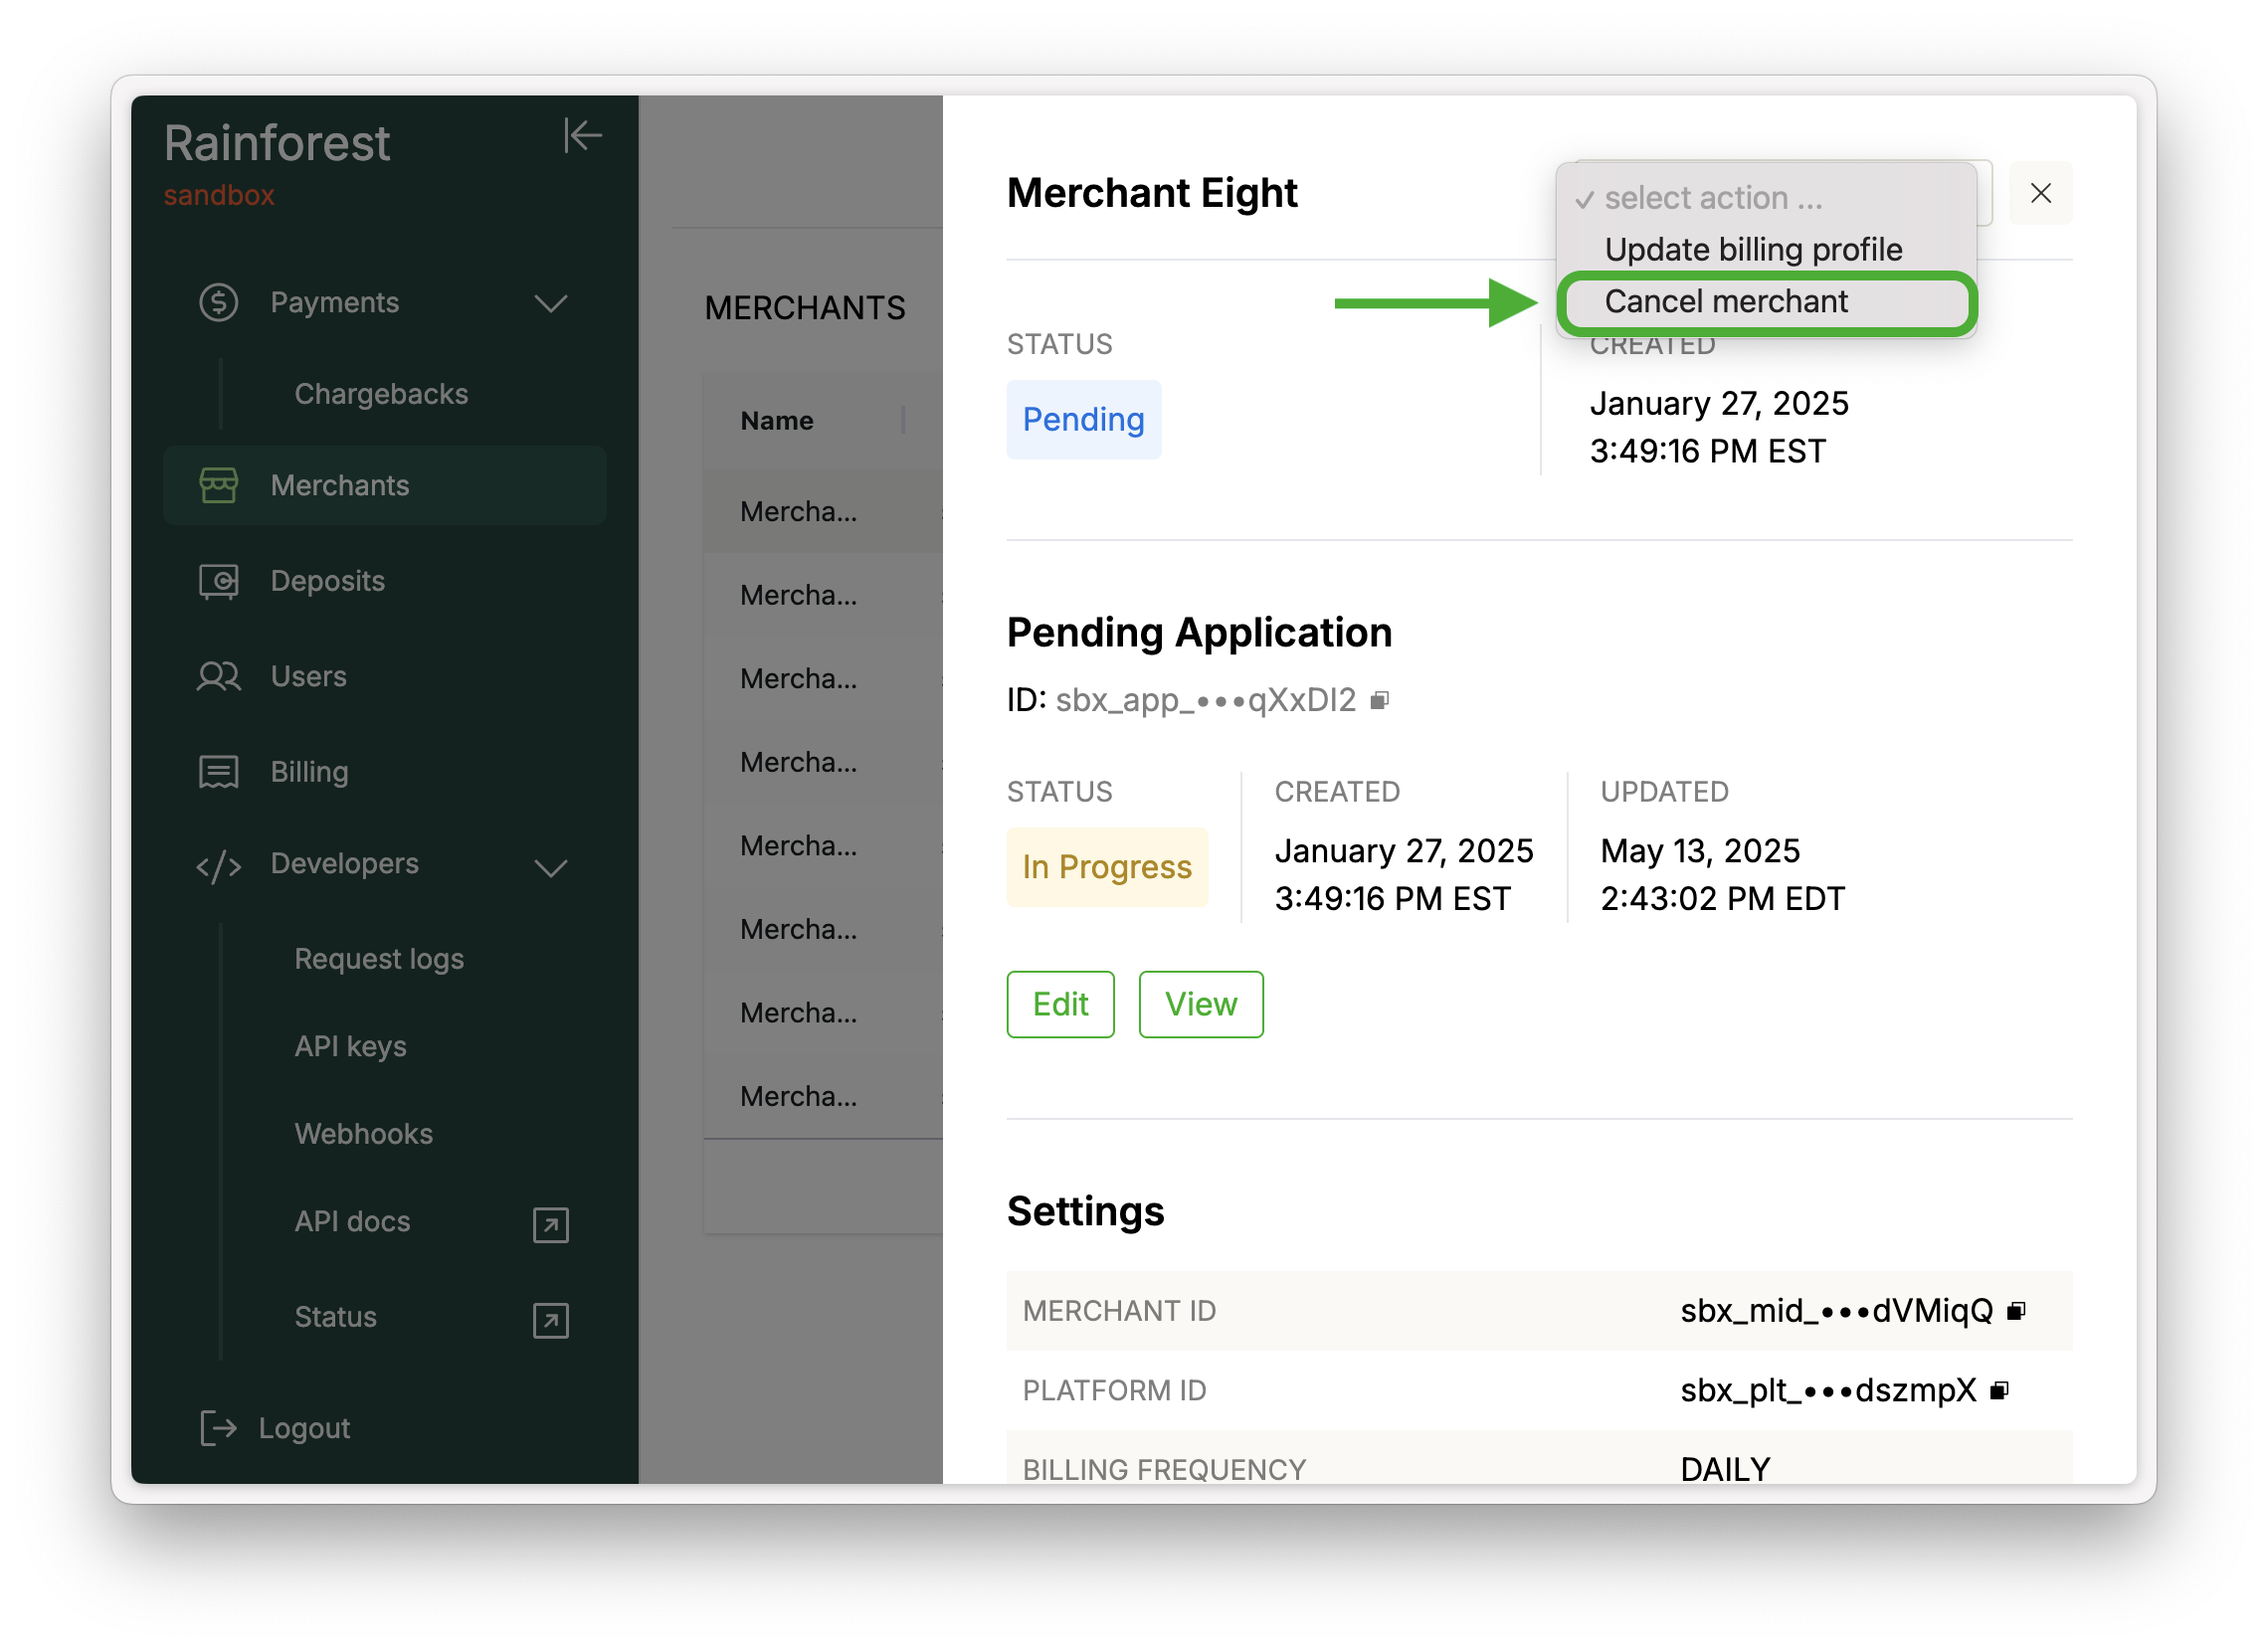Screen dimensions: 2268x1651
Task: Log out using the Logout link
Action: 303,1428
